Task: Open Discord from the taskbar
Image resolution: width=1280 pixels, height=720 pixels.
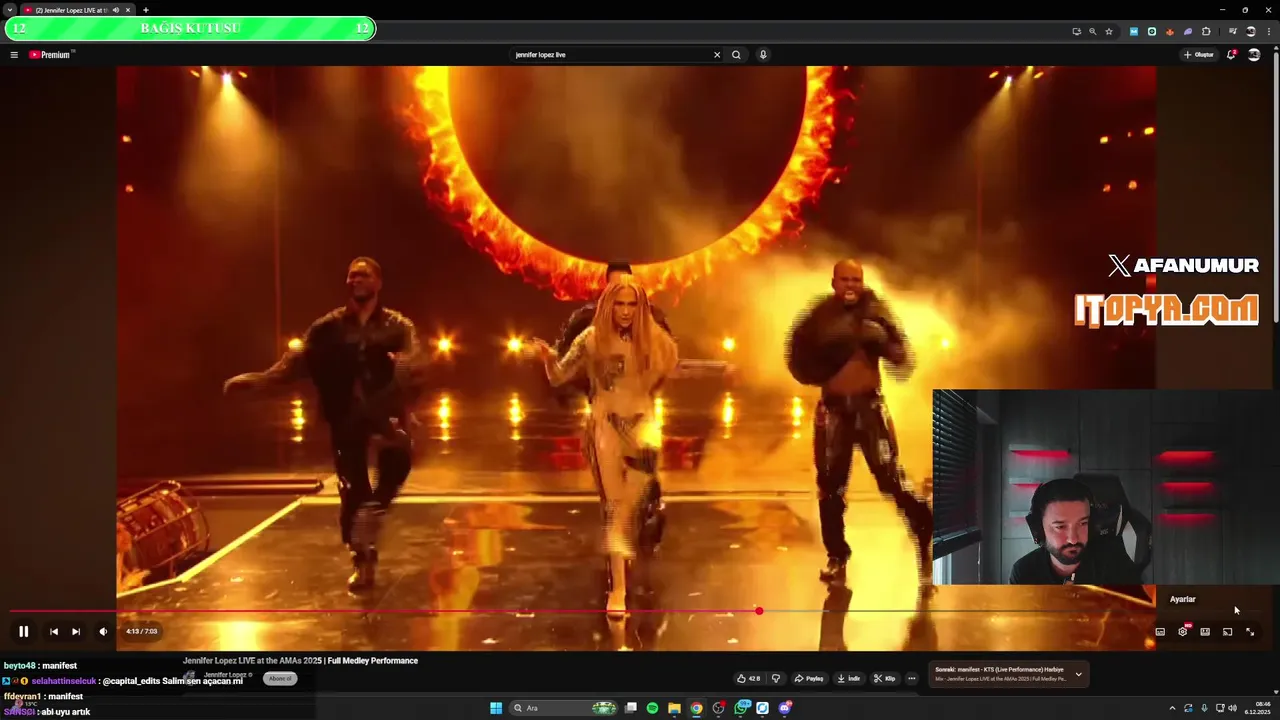Action: tap(785, 708)
